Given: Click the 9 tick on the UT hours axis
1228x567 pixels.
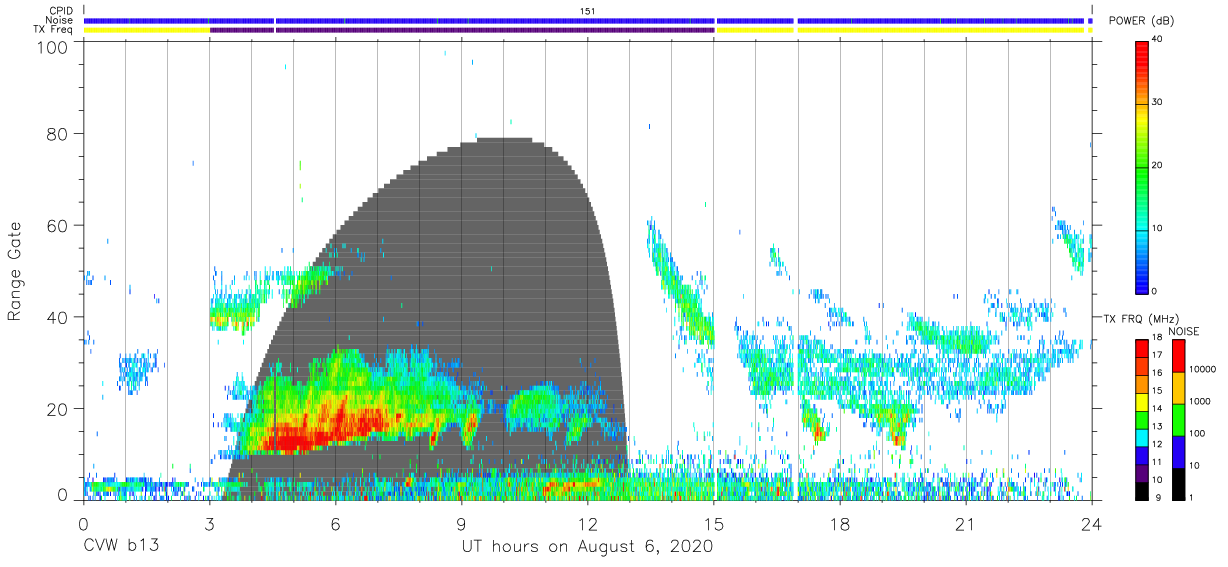Looking at the screenshot, I should coord(461,526).
